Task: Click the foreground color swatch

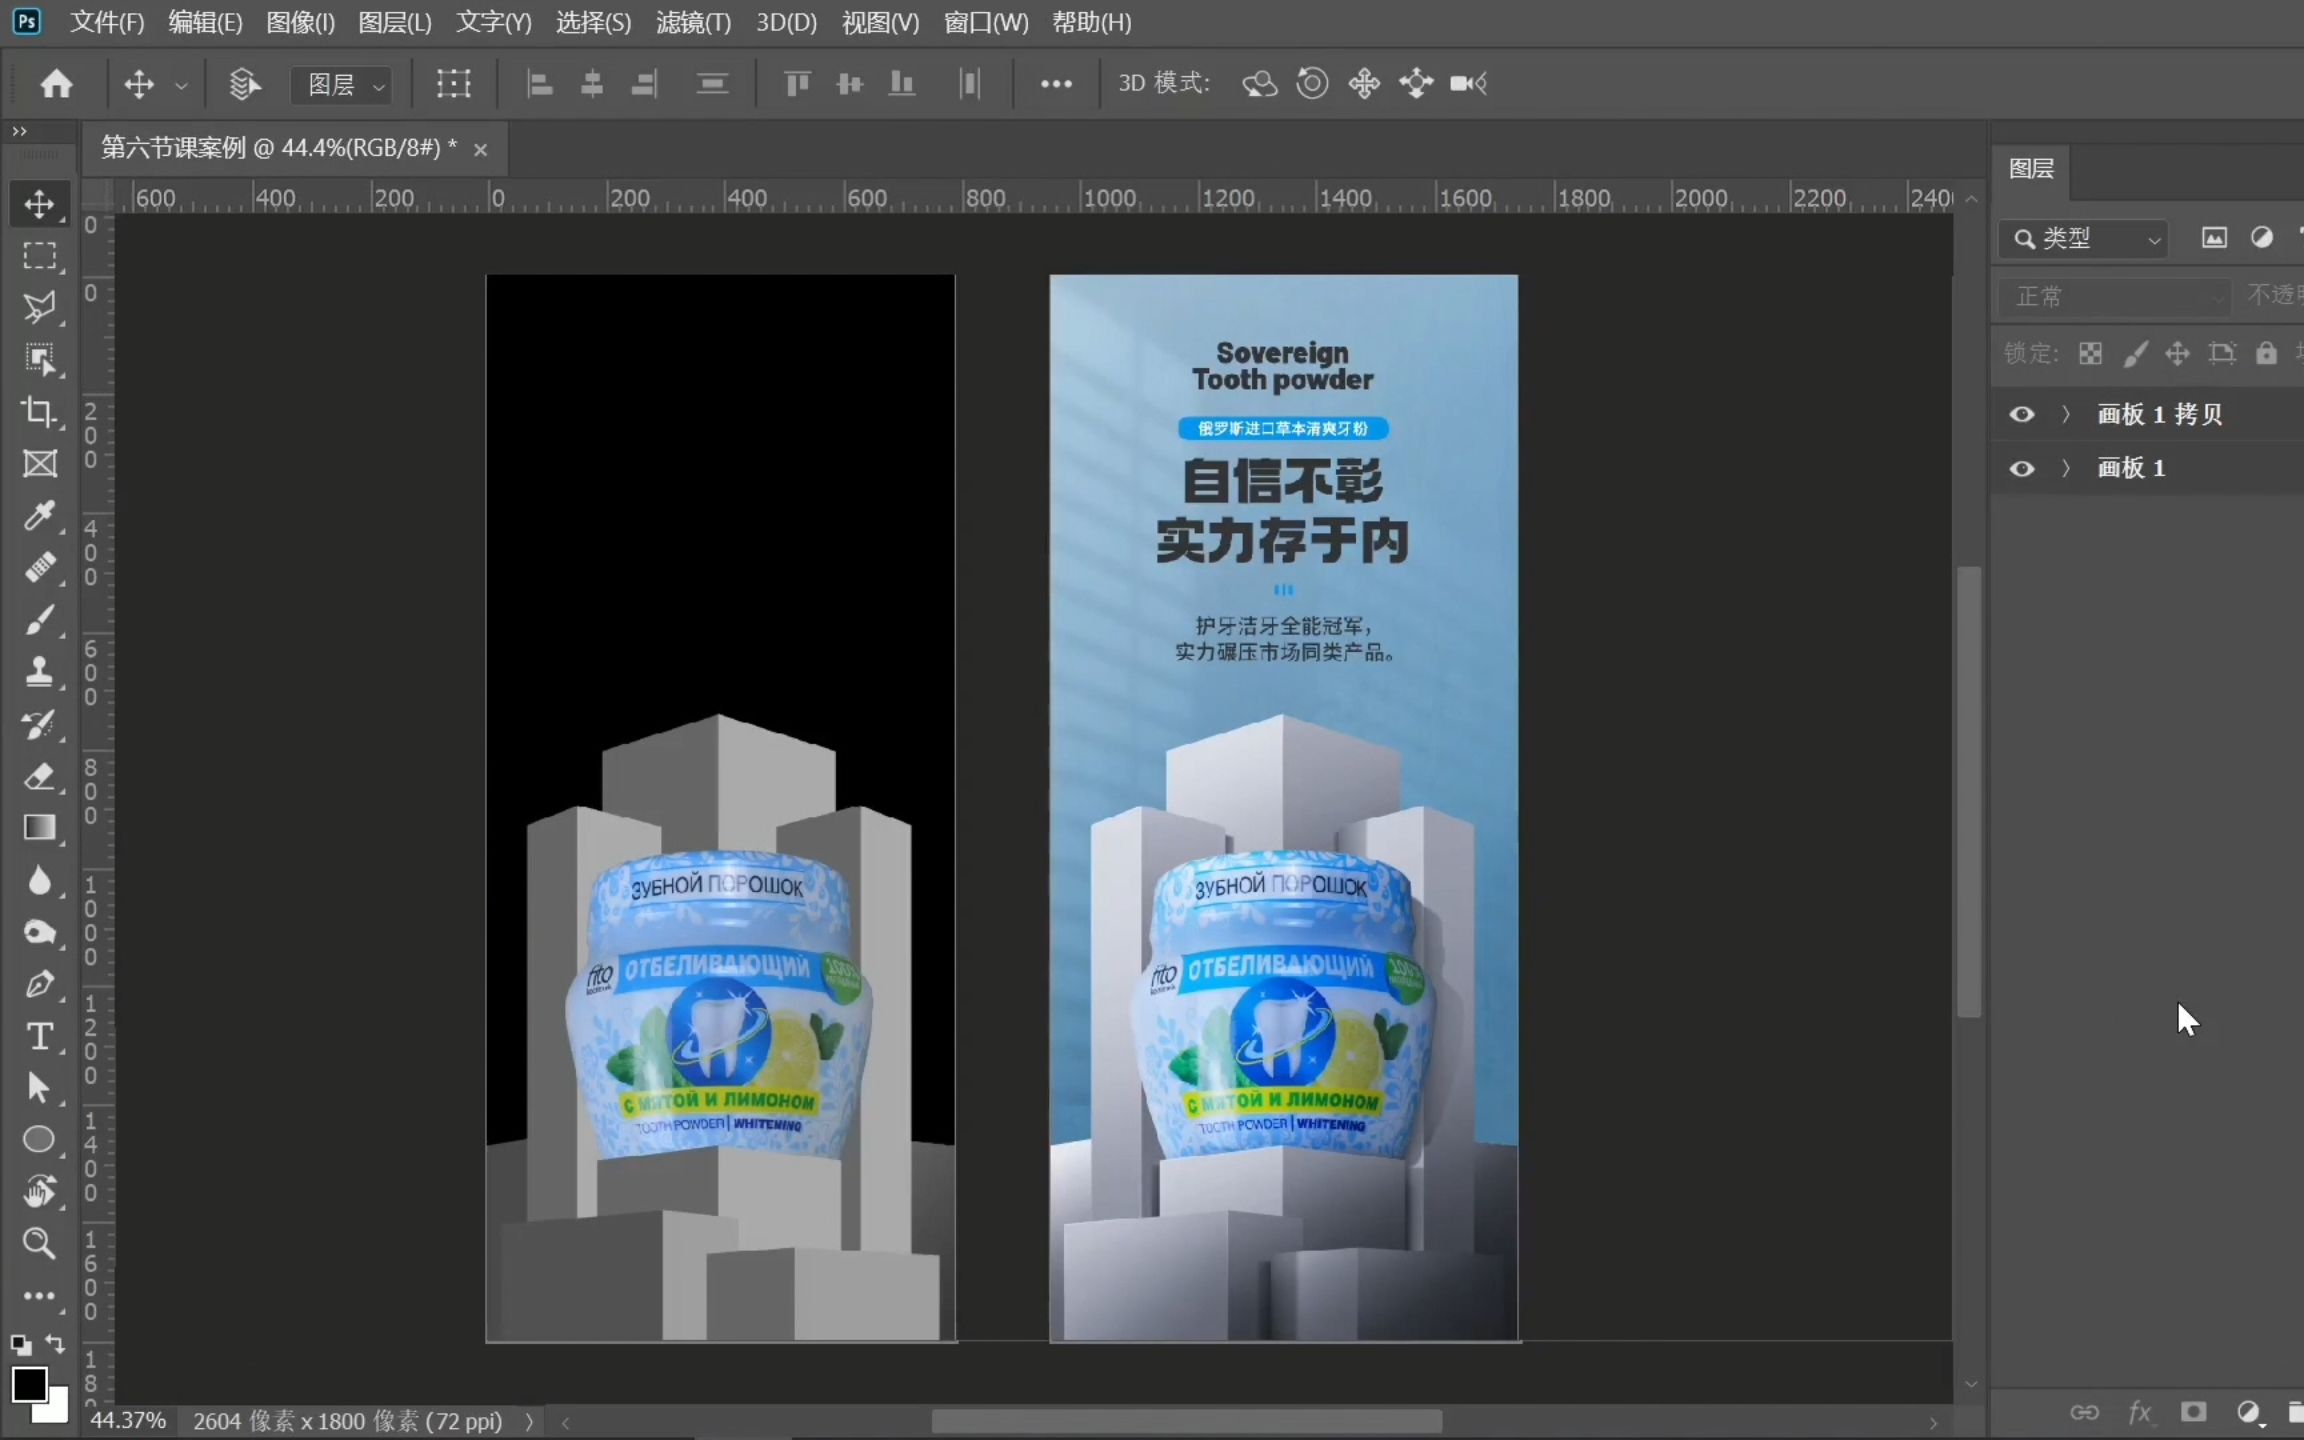Action: click(28, 1384)
